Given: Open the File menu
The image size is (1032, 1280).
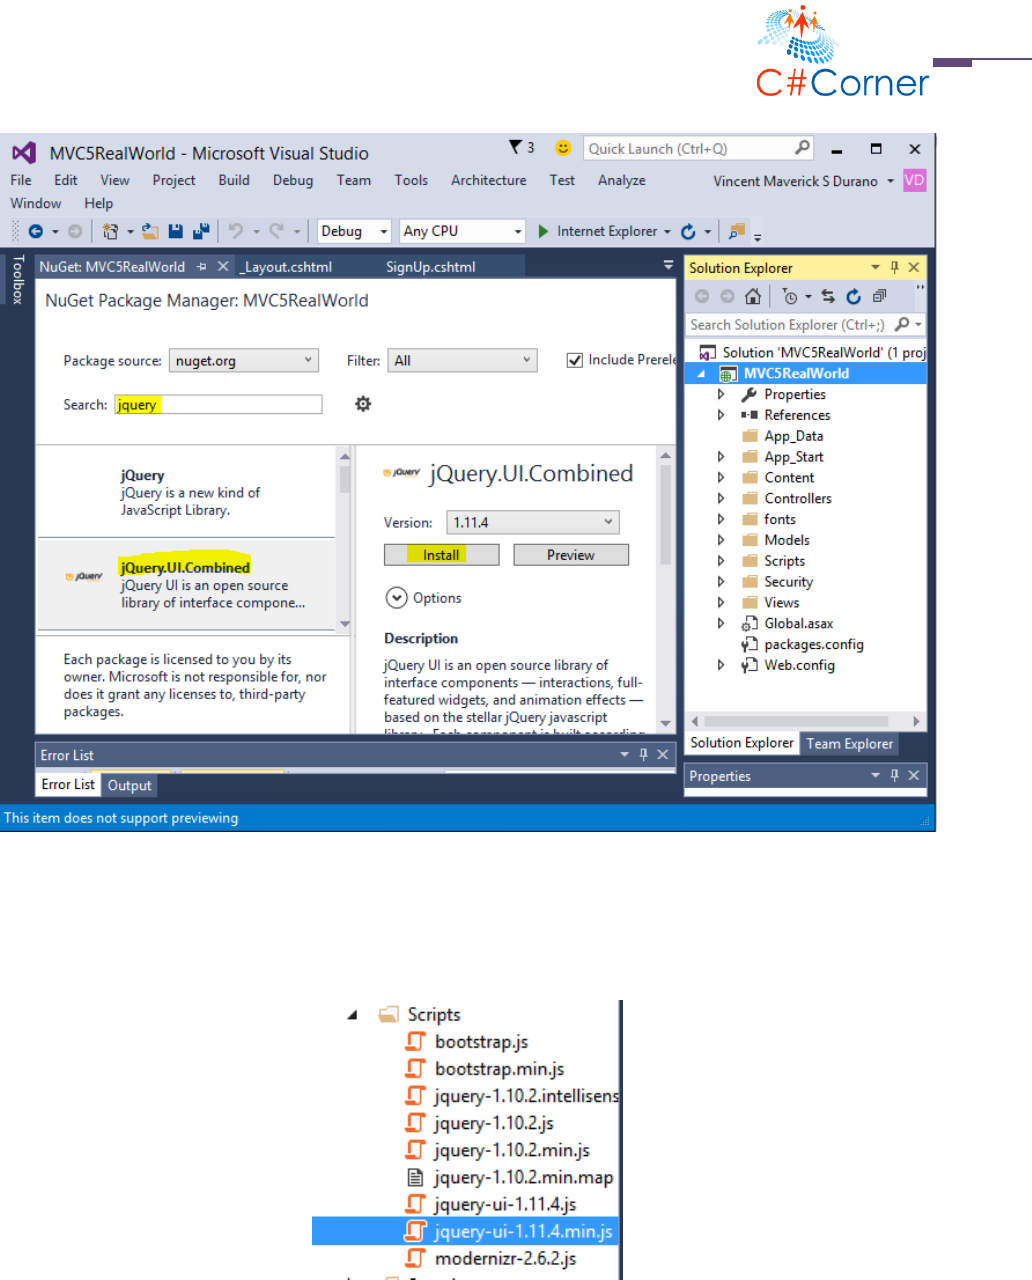Looking at the screenshot, I should pos(21,180).
